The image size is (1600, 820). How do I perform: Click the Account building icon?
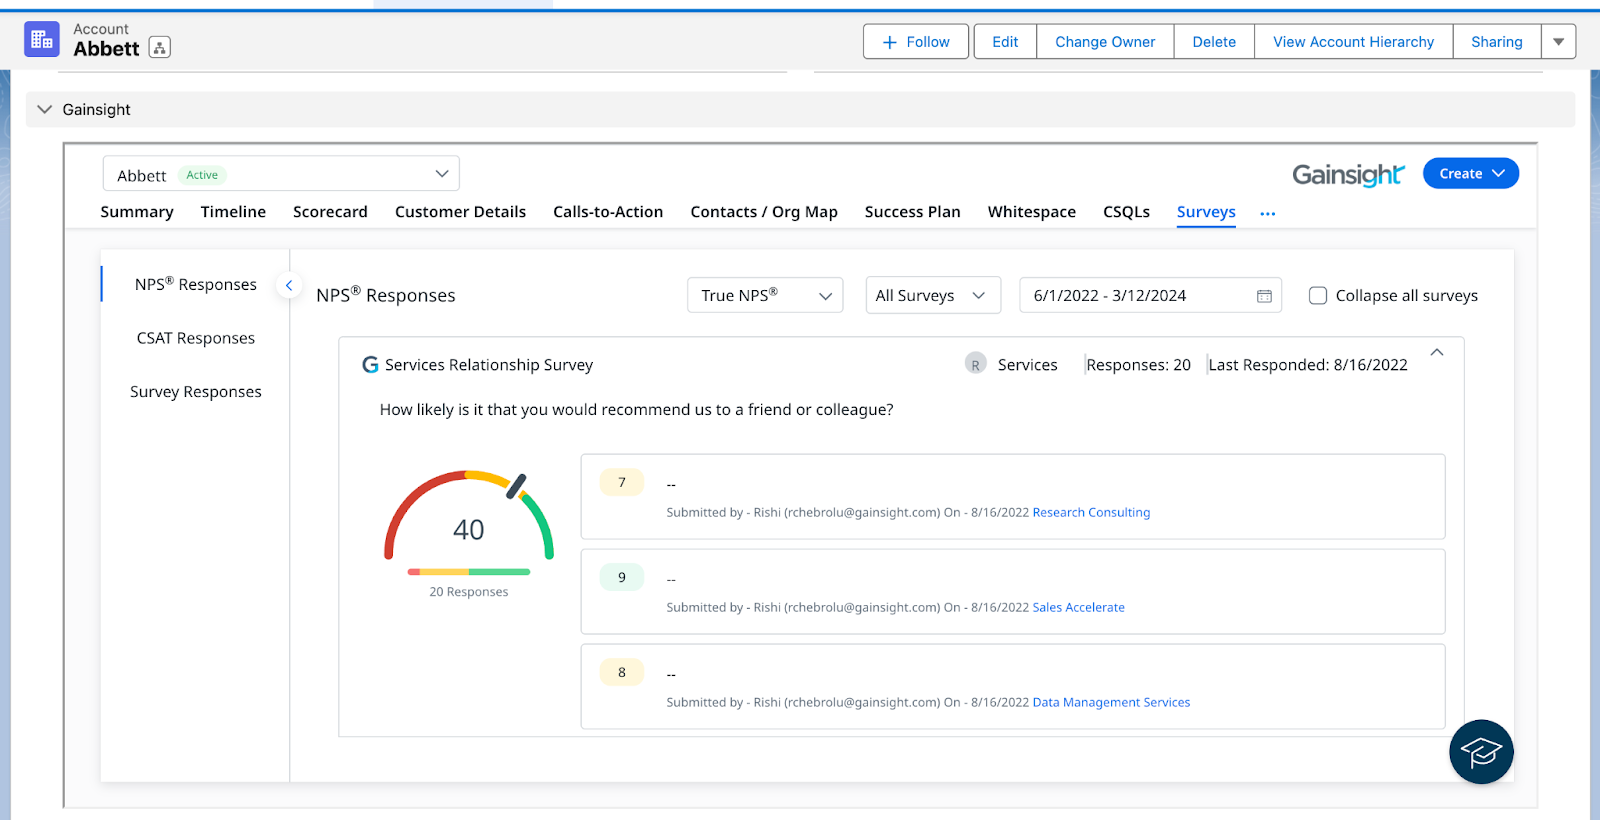(x=42, y=40)
